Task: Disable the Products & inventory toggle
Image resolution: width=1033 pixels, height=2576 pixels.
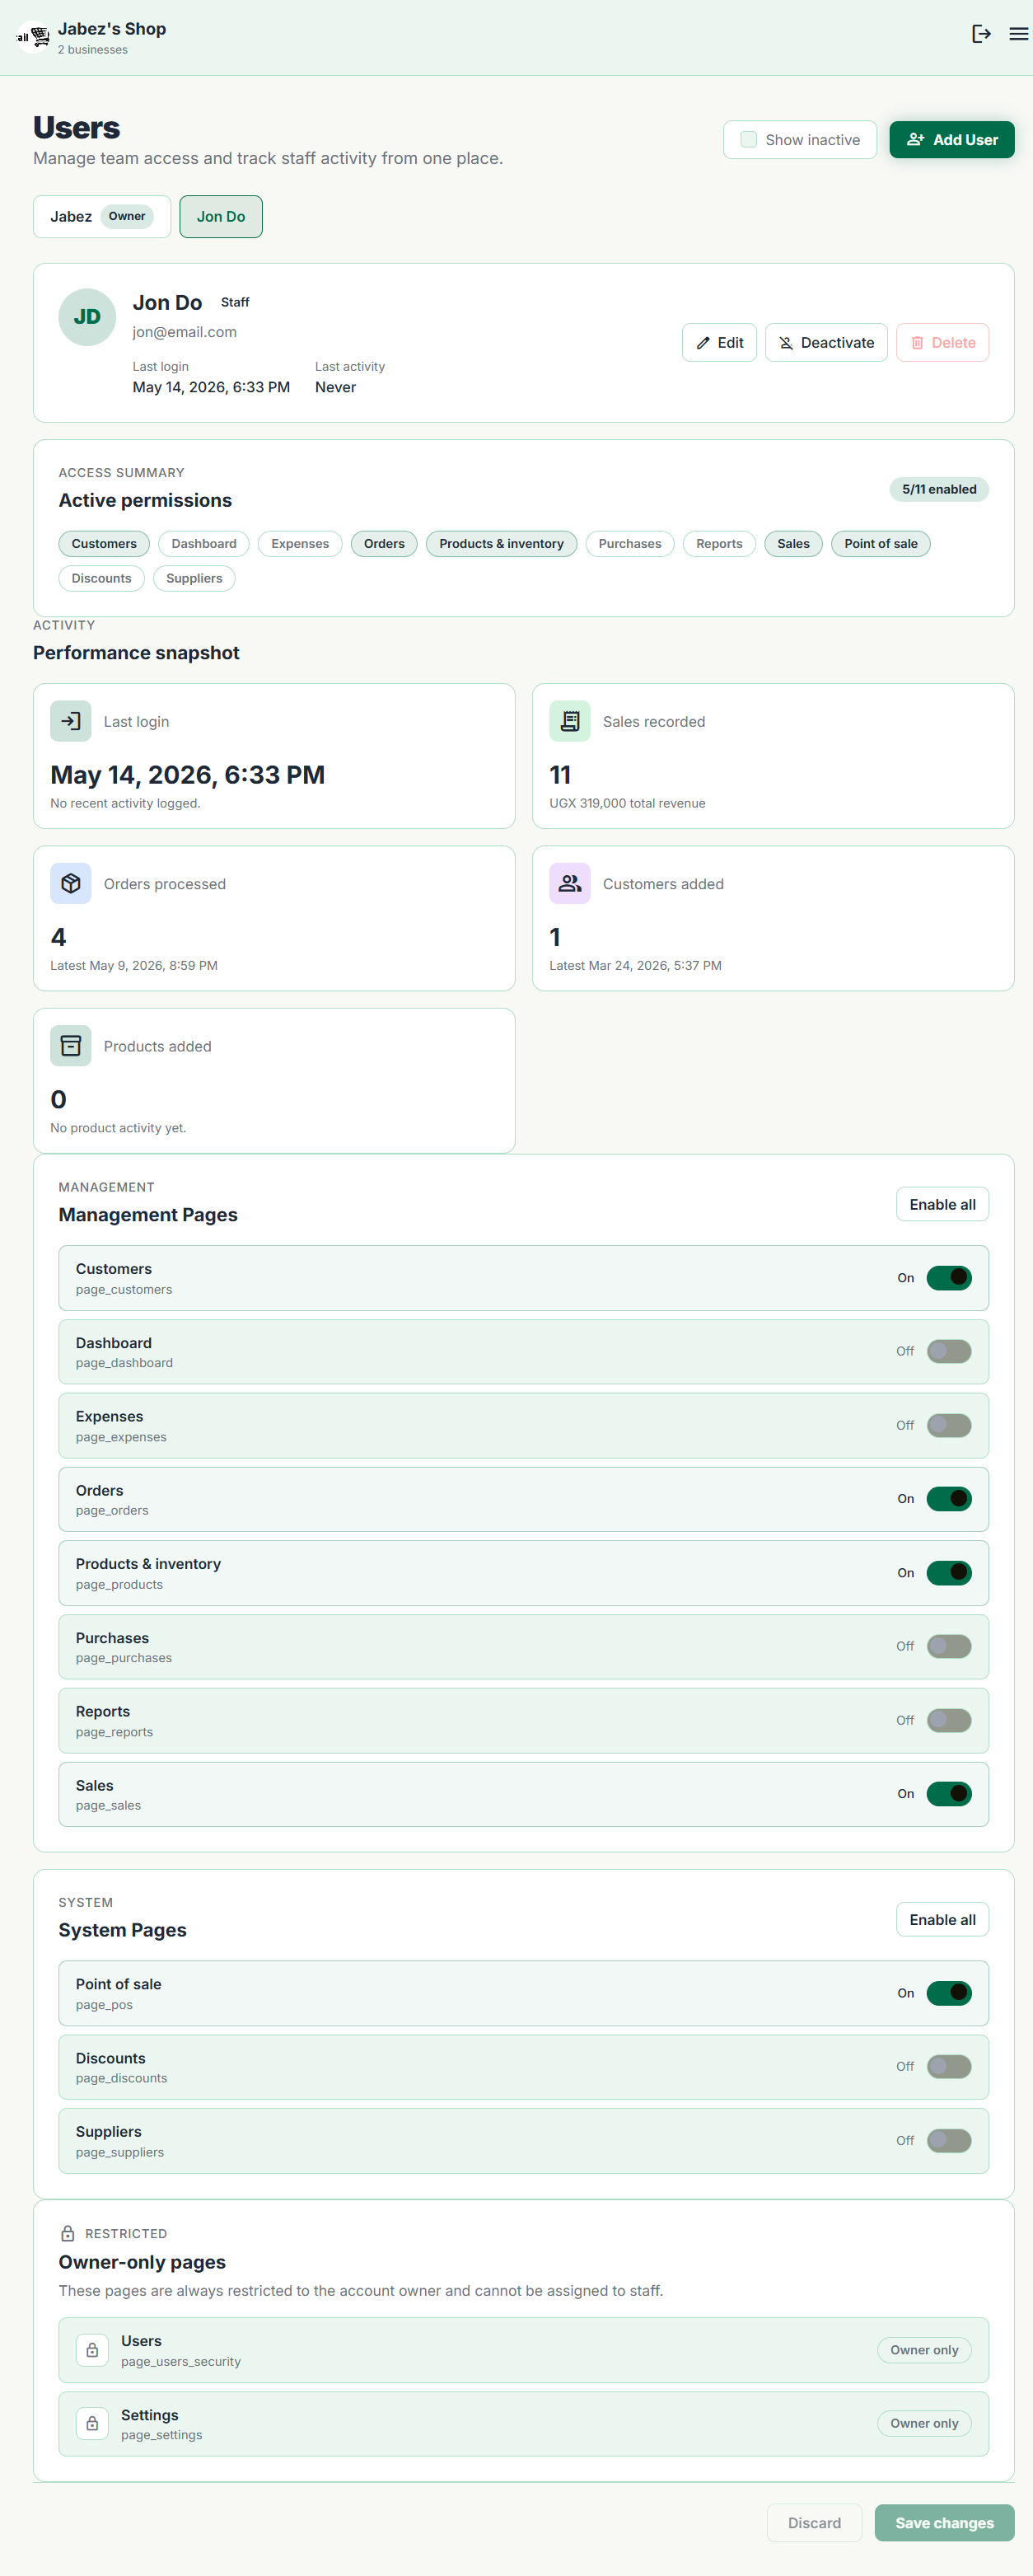Action: 948,1572
